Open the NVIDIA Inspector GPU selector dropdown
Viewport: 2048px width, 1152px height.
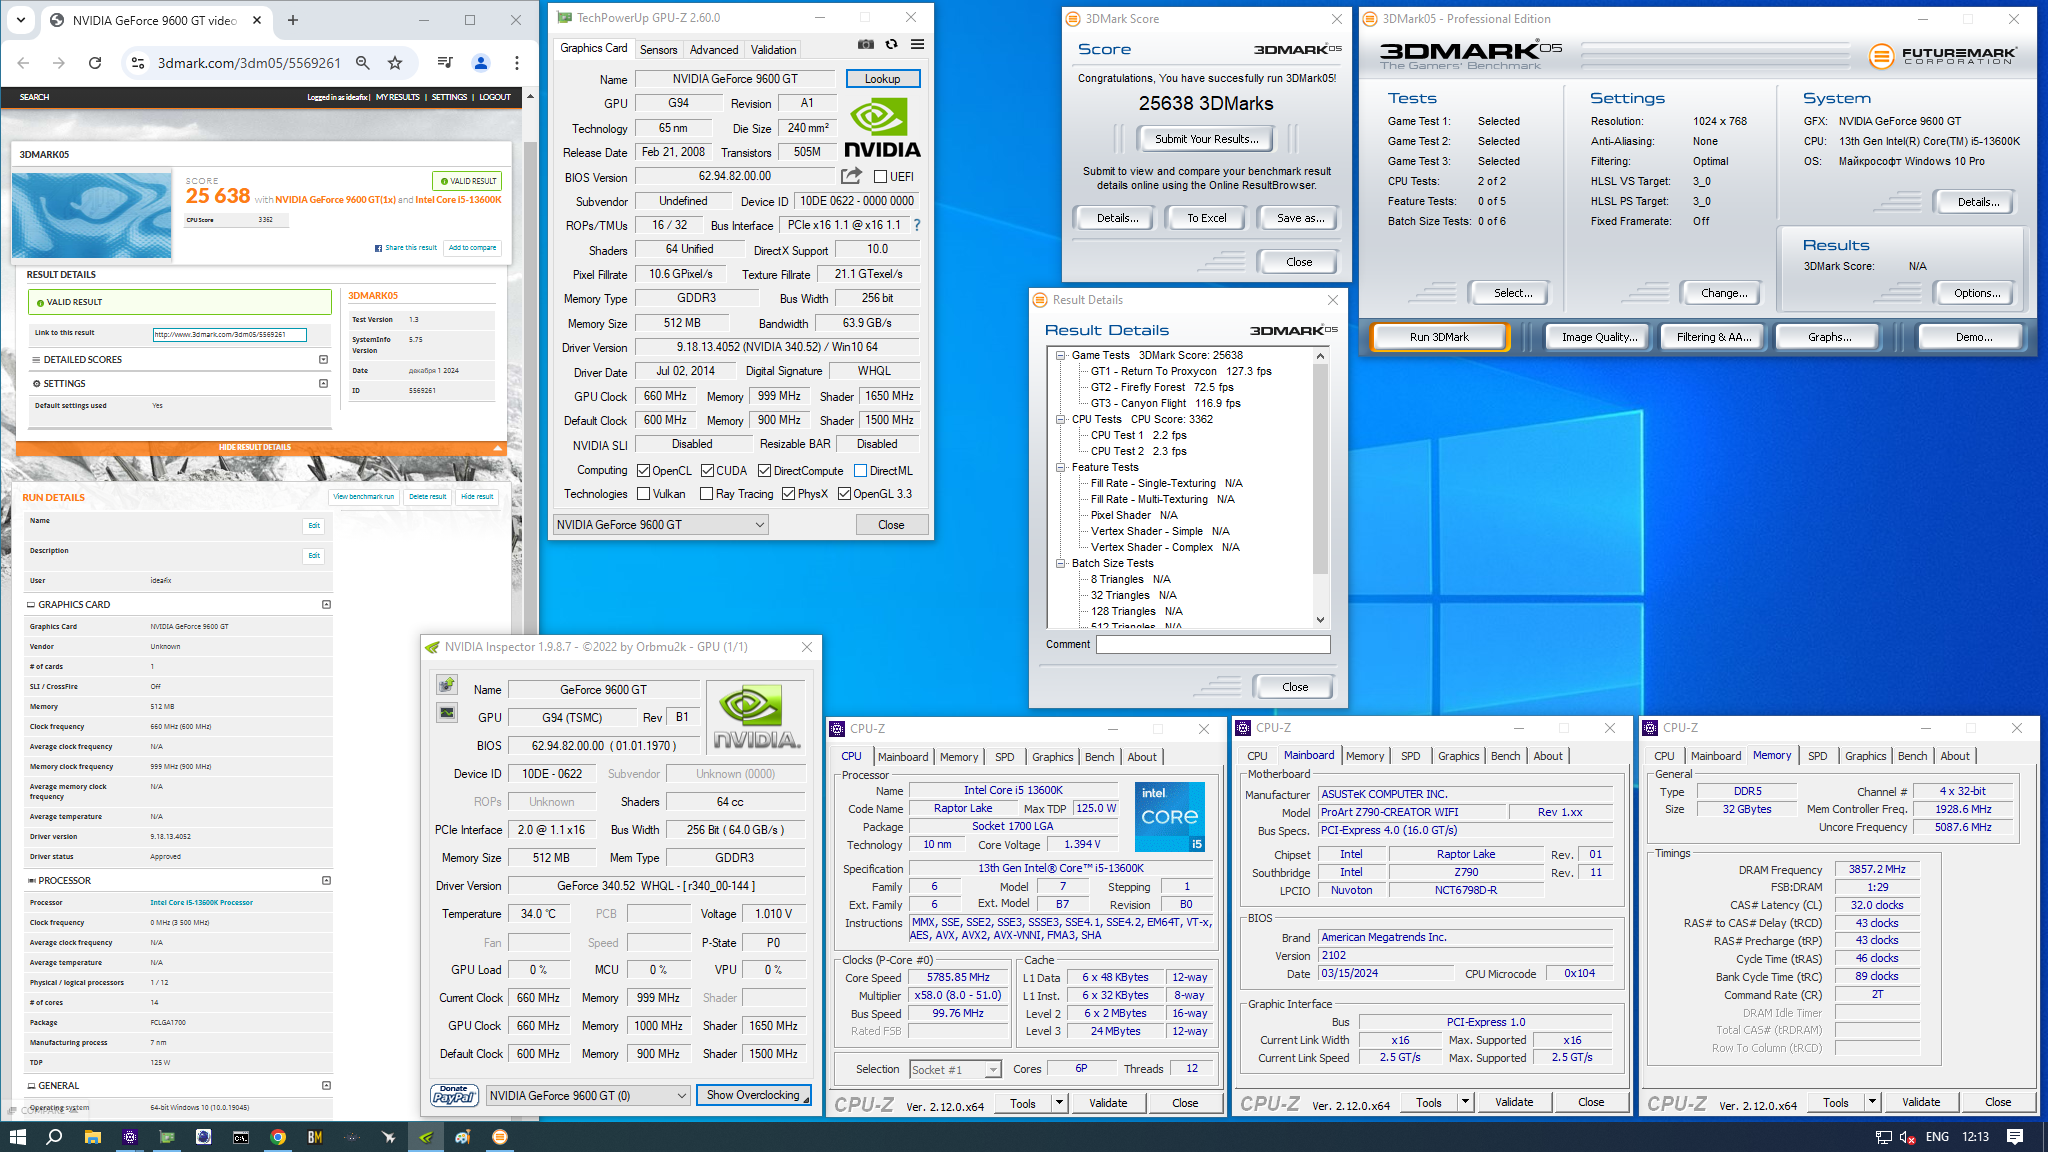588,1095
